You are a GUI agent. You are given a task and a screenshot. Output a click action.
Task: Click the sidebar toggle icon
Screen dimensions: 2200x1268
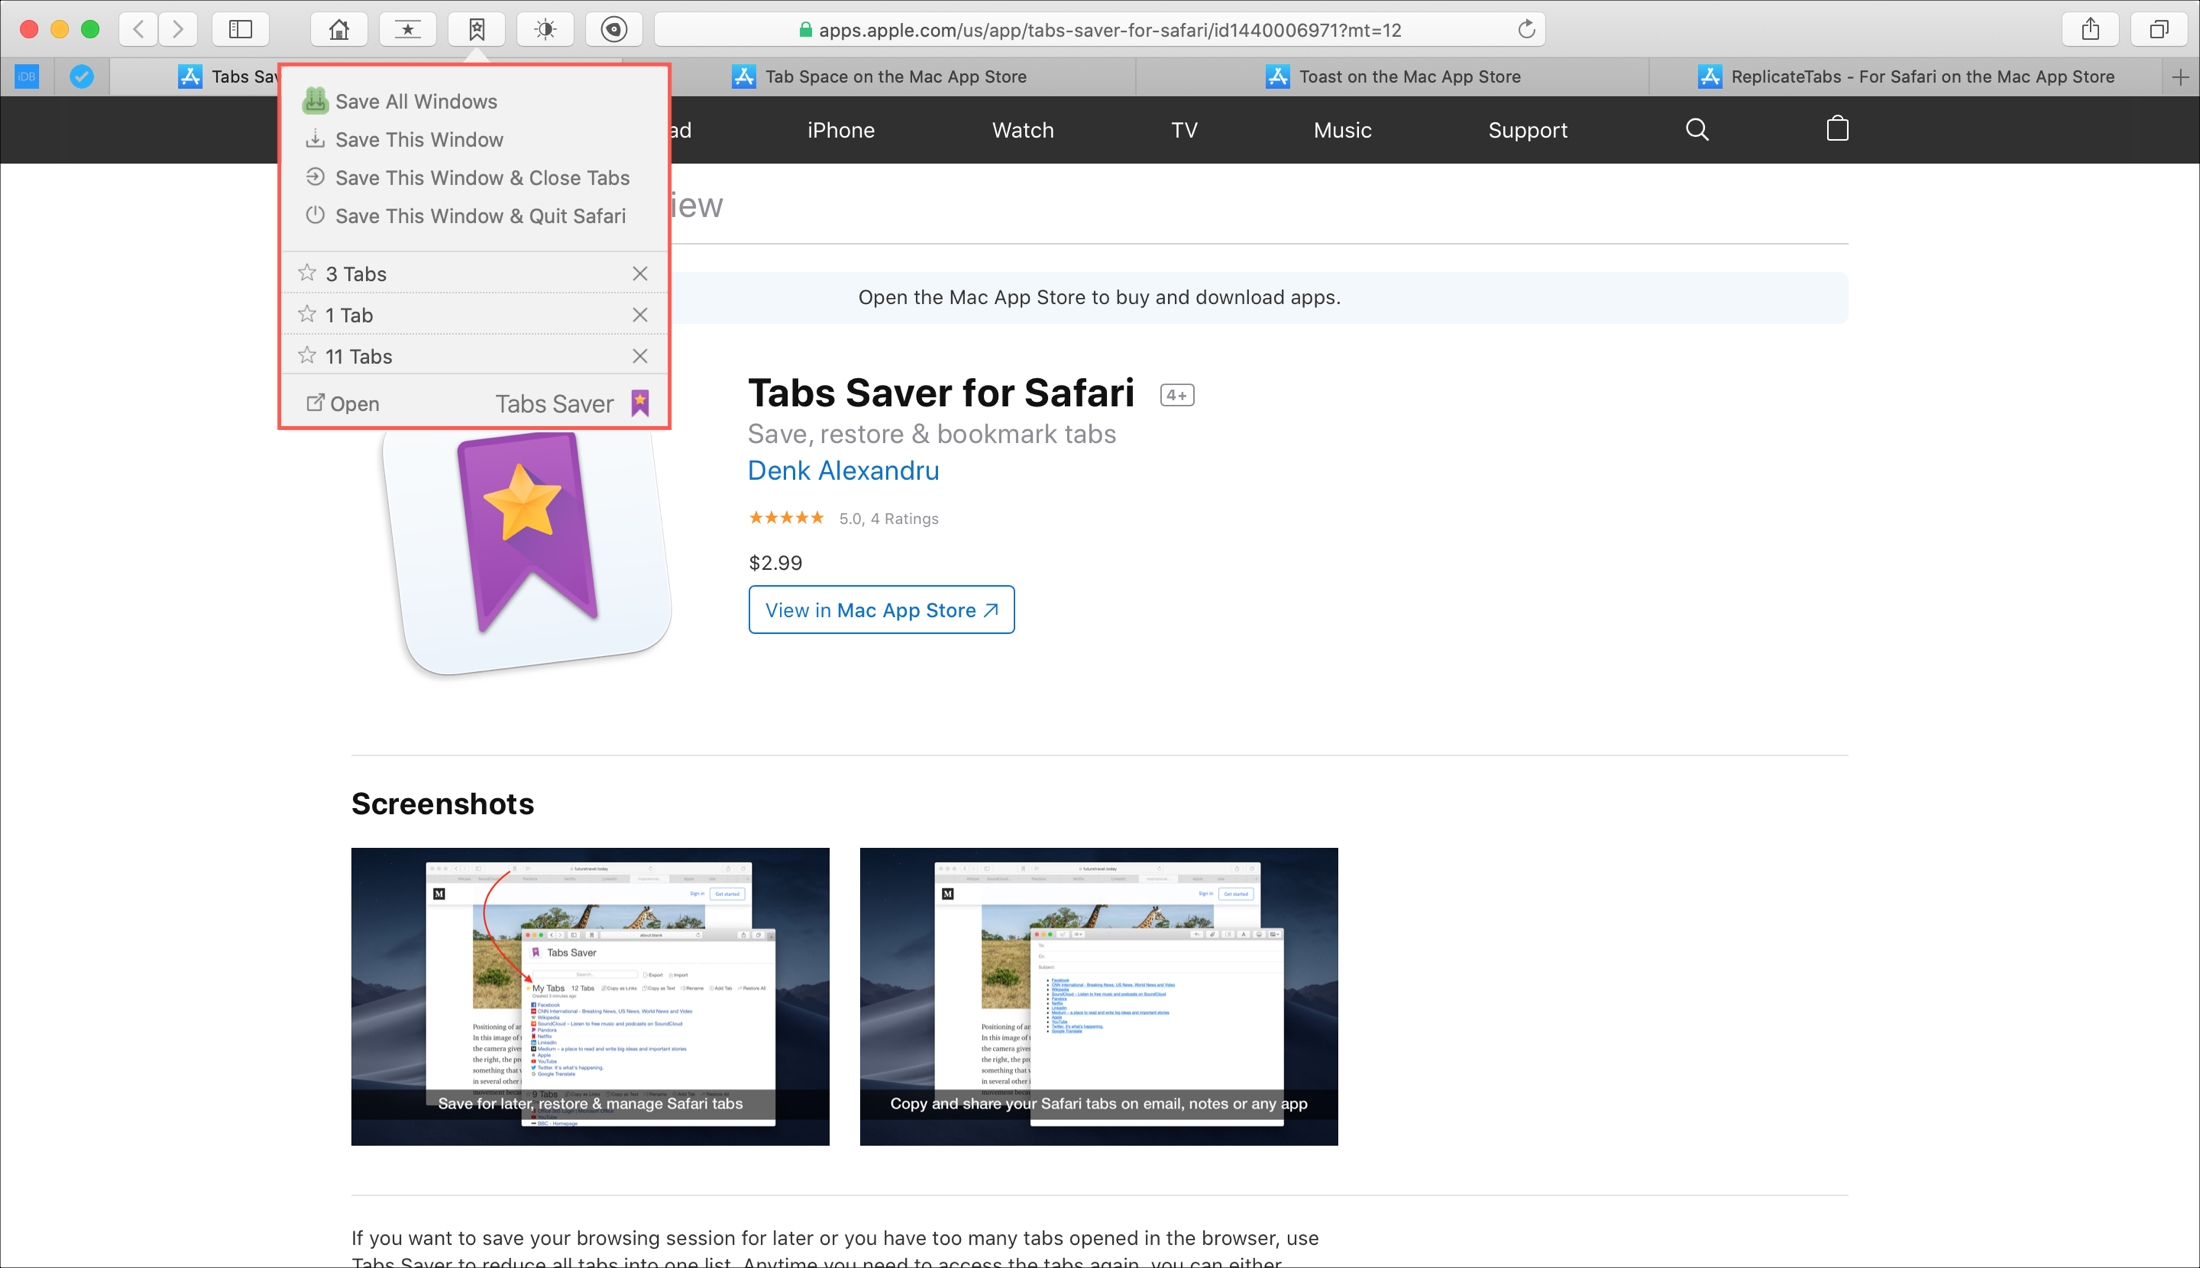coord(240,29)
